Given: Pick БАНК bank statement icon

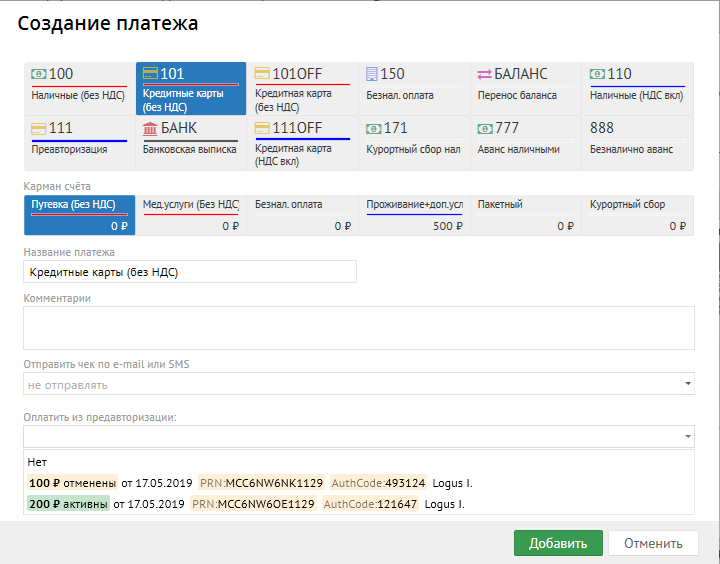Looking at the screenshot, I should click(150, 128).
